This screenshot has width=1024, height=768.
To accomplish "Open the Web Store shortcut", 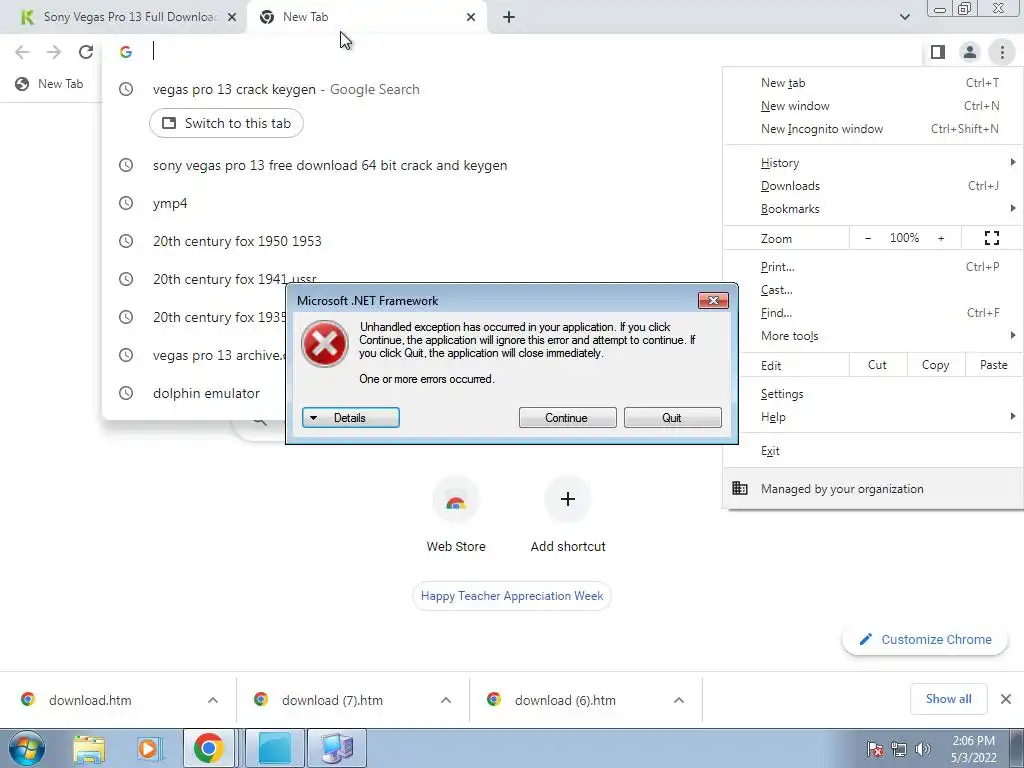I will [456, 516].
